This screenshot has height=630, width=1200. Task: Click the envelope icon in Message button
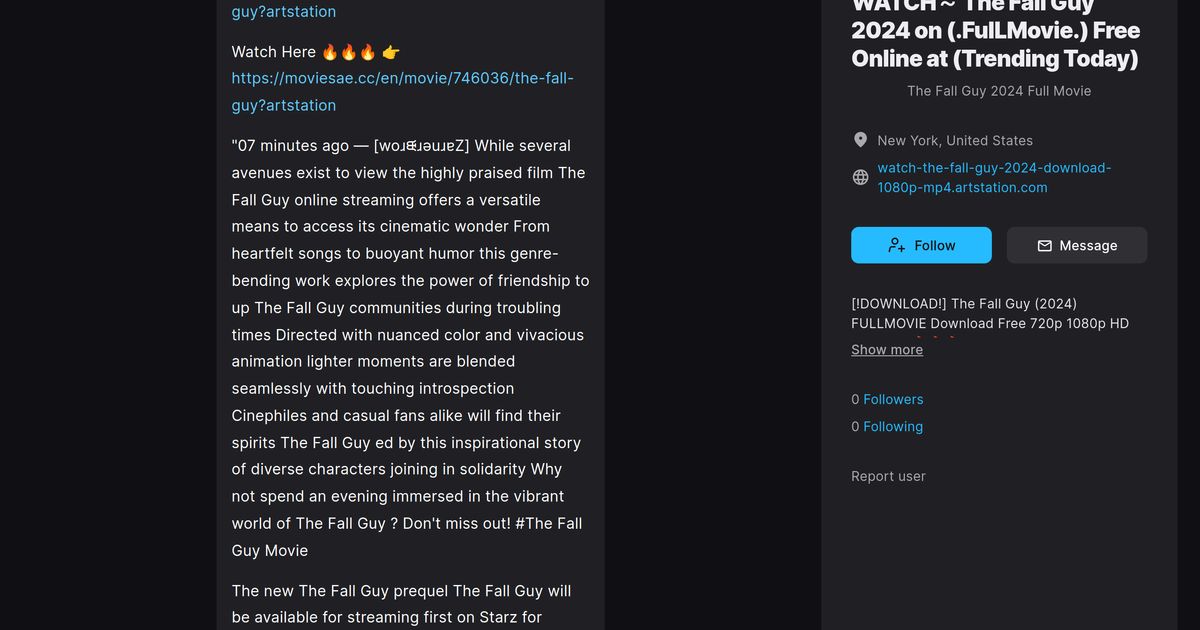pyautogui.click(x=1044, y=245)
